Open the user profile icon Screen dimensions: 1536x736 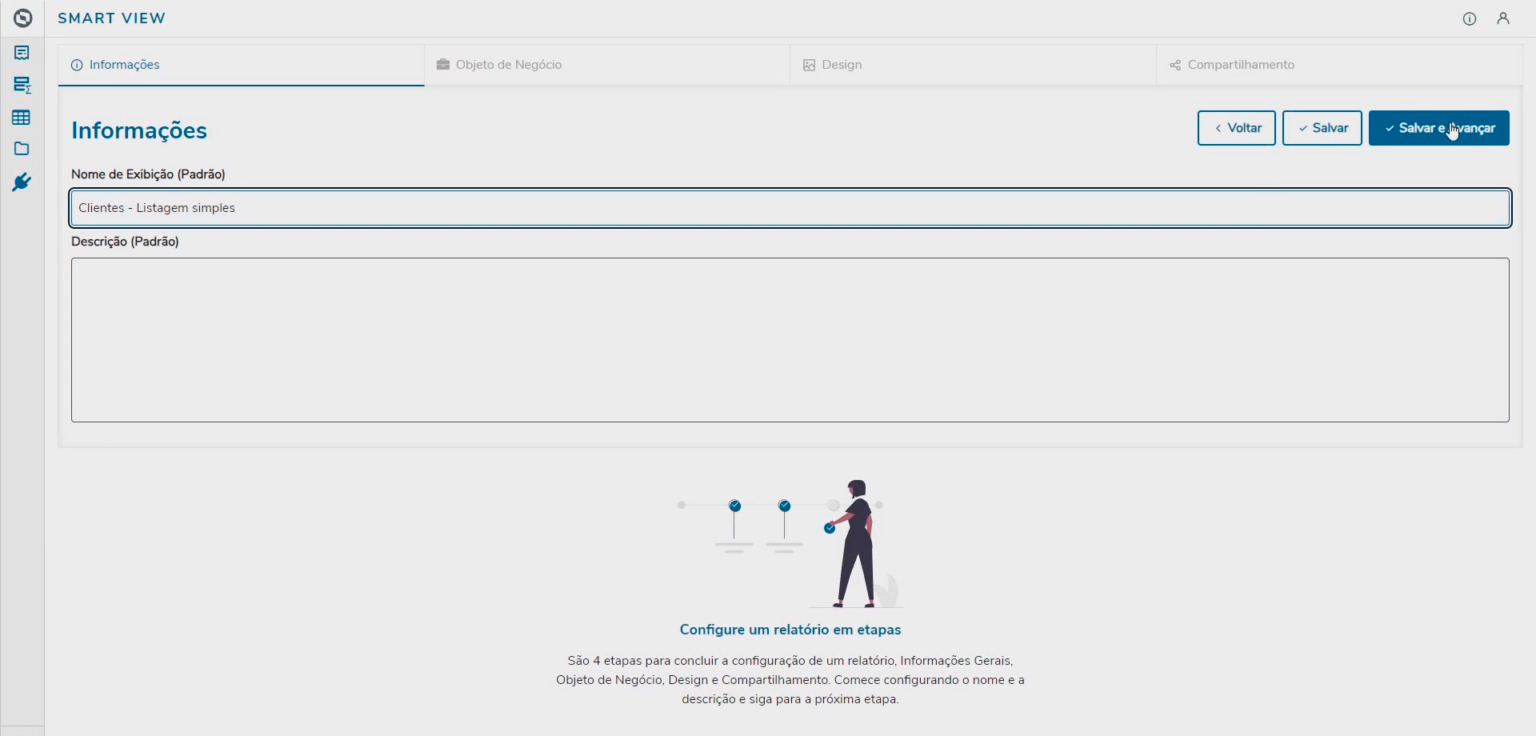coord(1502,18)
